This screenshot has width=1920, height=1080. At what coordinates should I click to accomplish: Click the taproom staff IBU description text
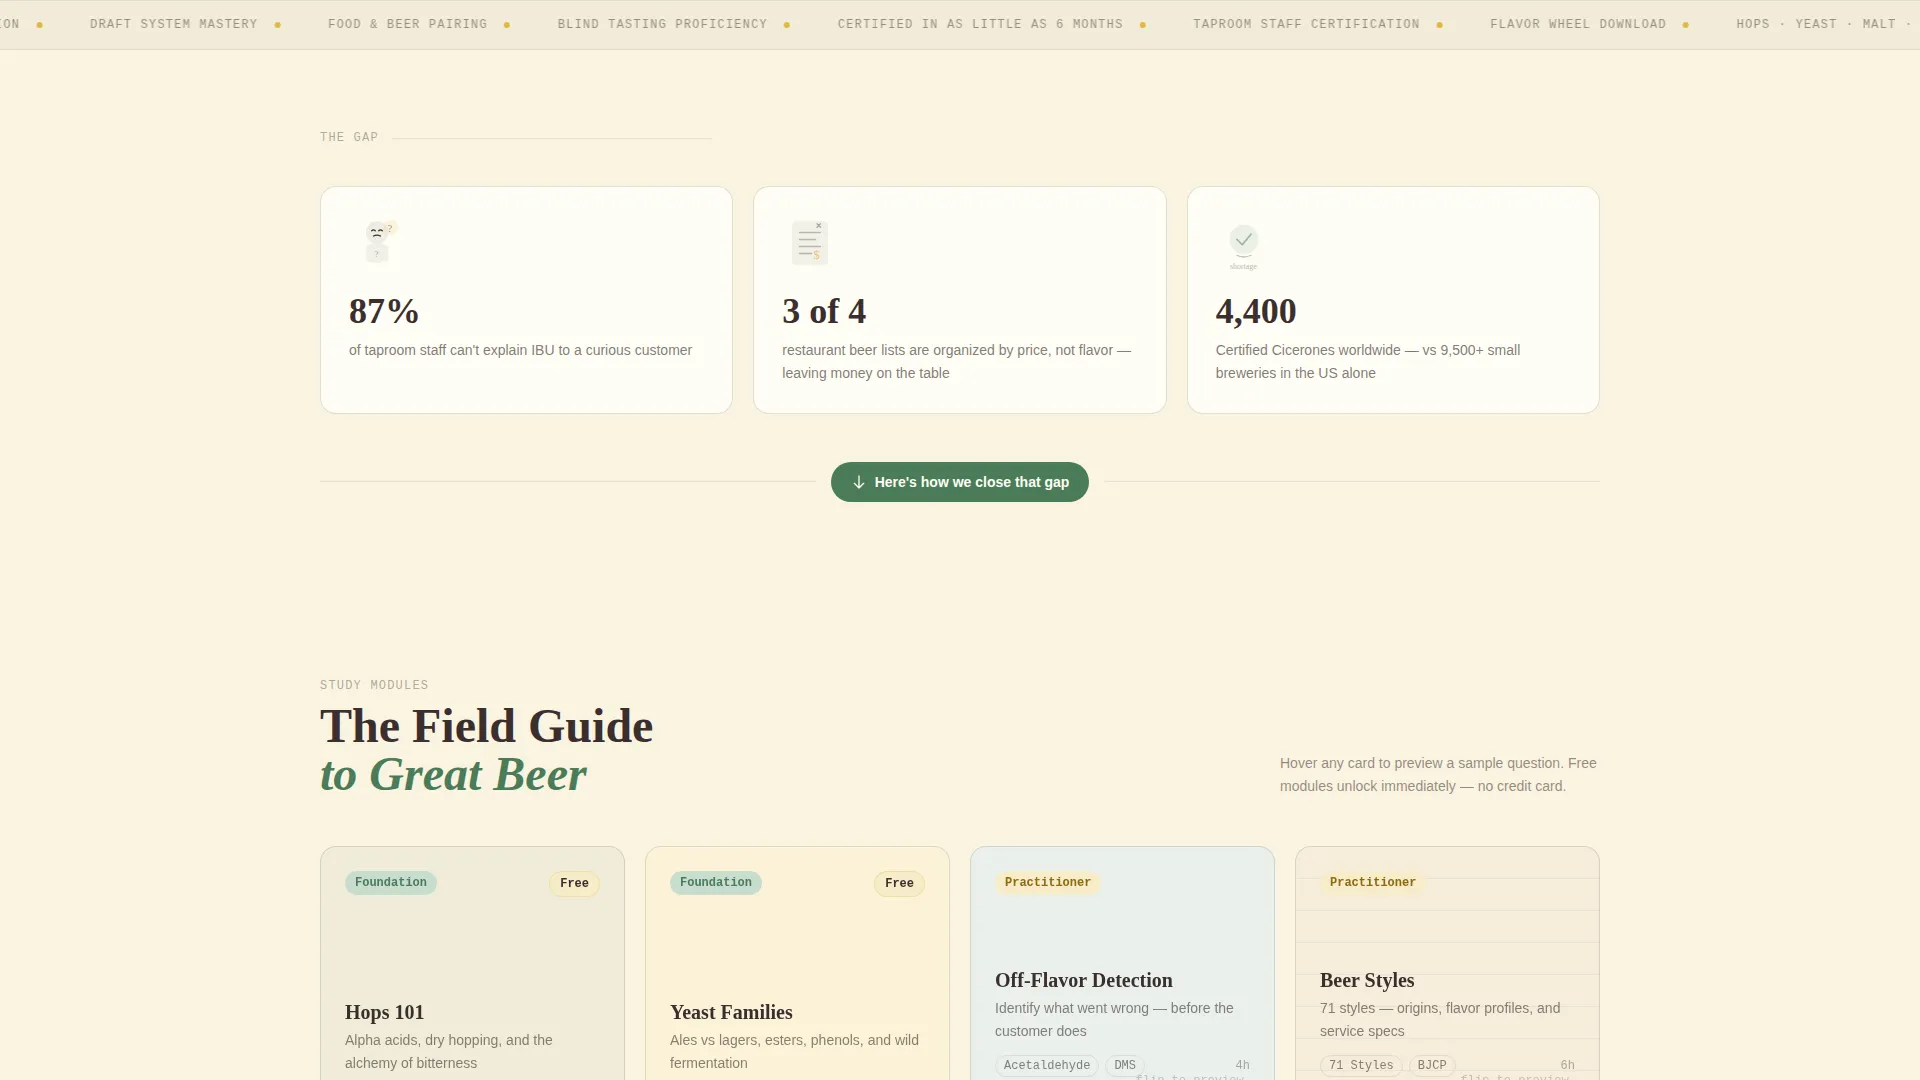(x=520, y=350)
